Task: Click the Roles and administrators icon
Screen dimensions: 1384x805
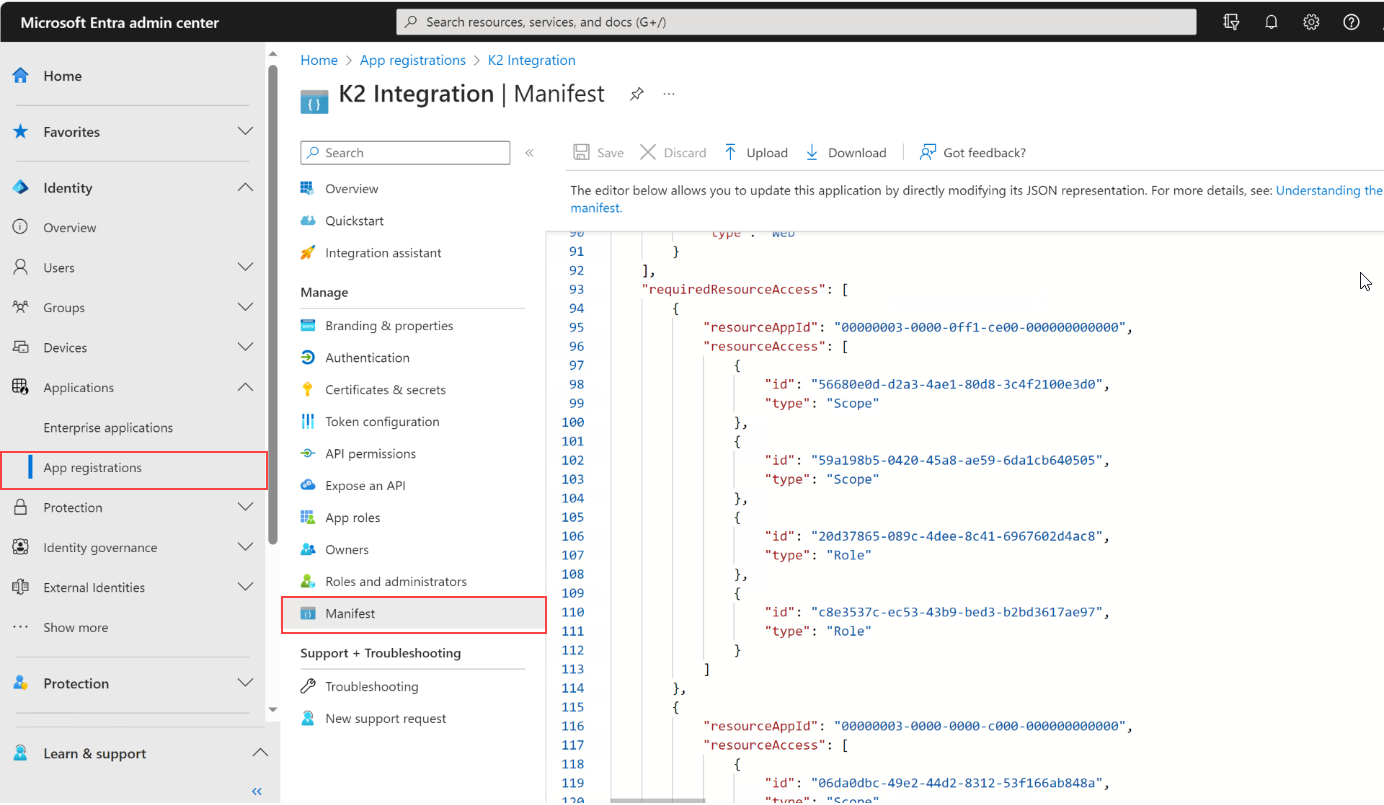Action: pos(308,582)
